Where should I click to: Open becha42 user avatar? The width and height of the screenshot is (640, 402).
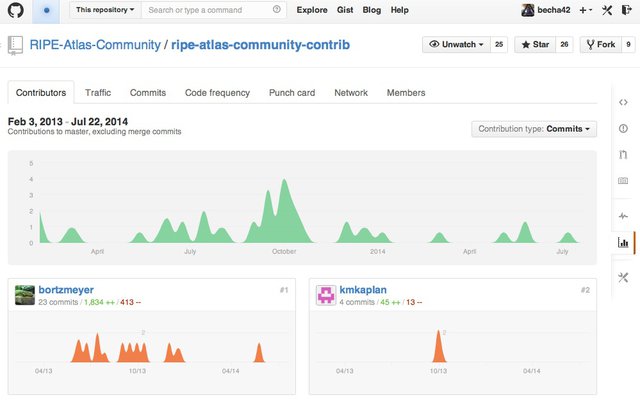[527, 10]
